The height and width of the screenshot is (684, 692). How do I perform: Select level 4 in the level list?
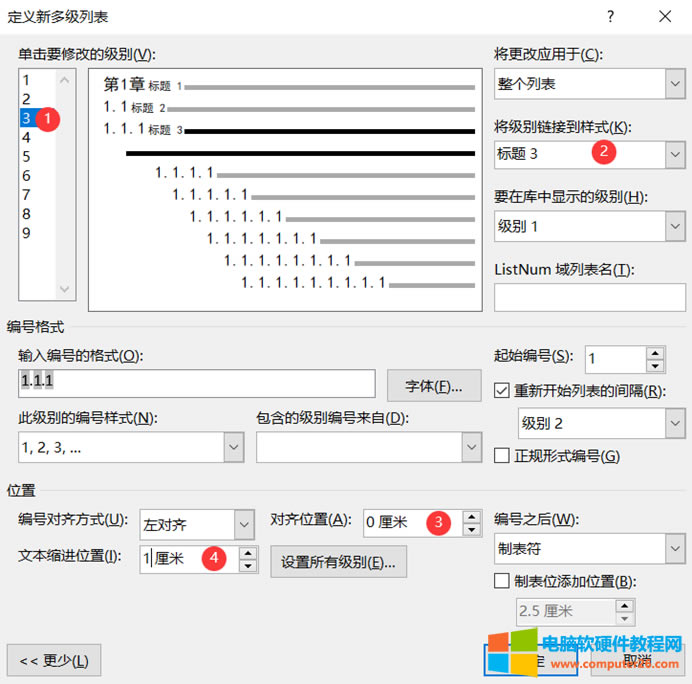pos(37,137)
